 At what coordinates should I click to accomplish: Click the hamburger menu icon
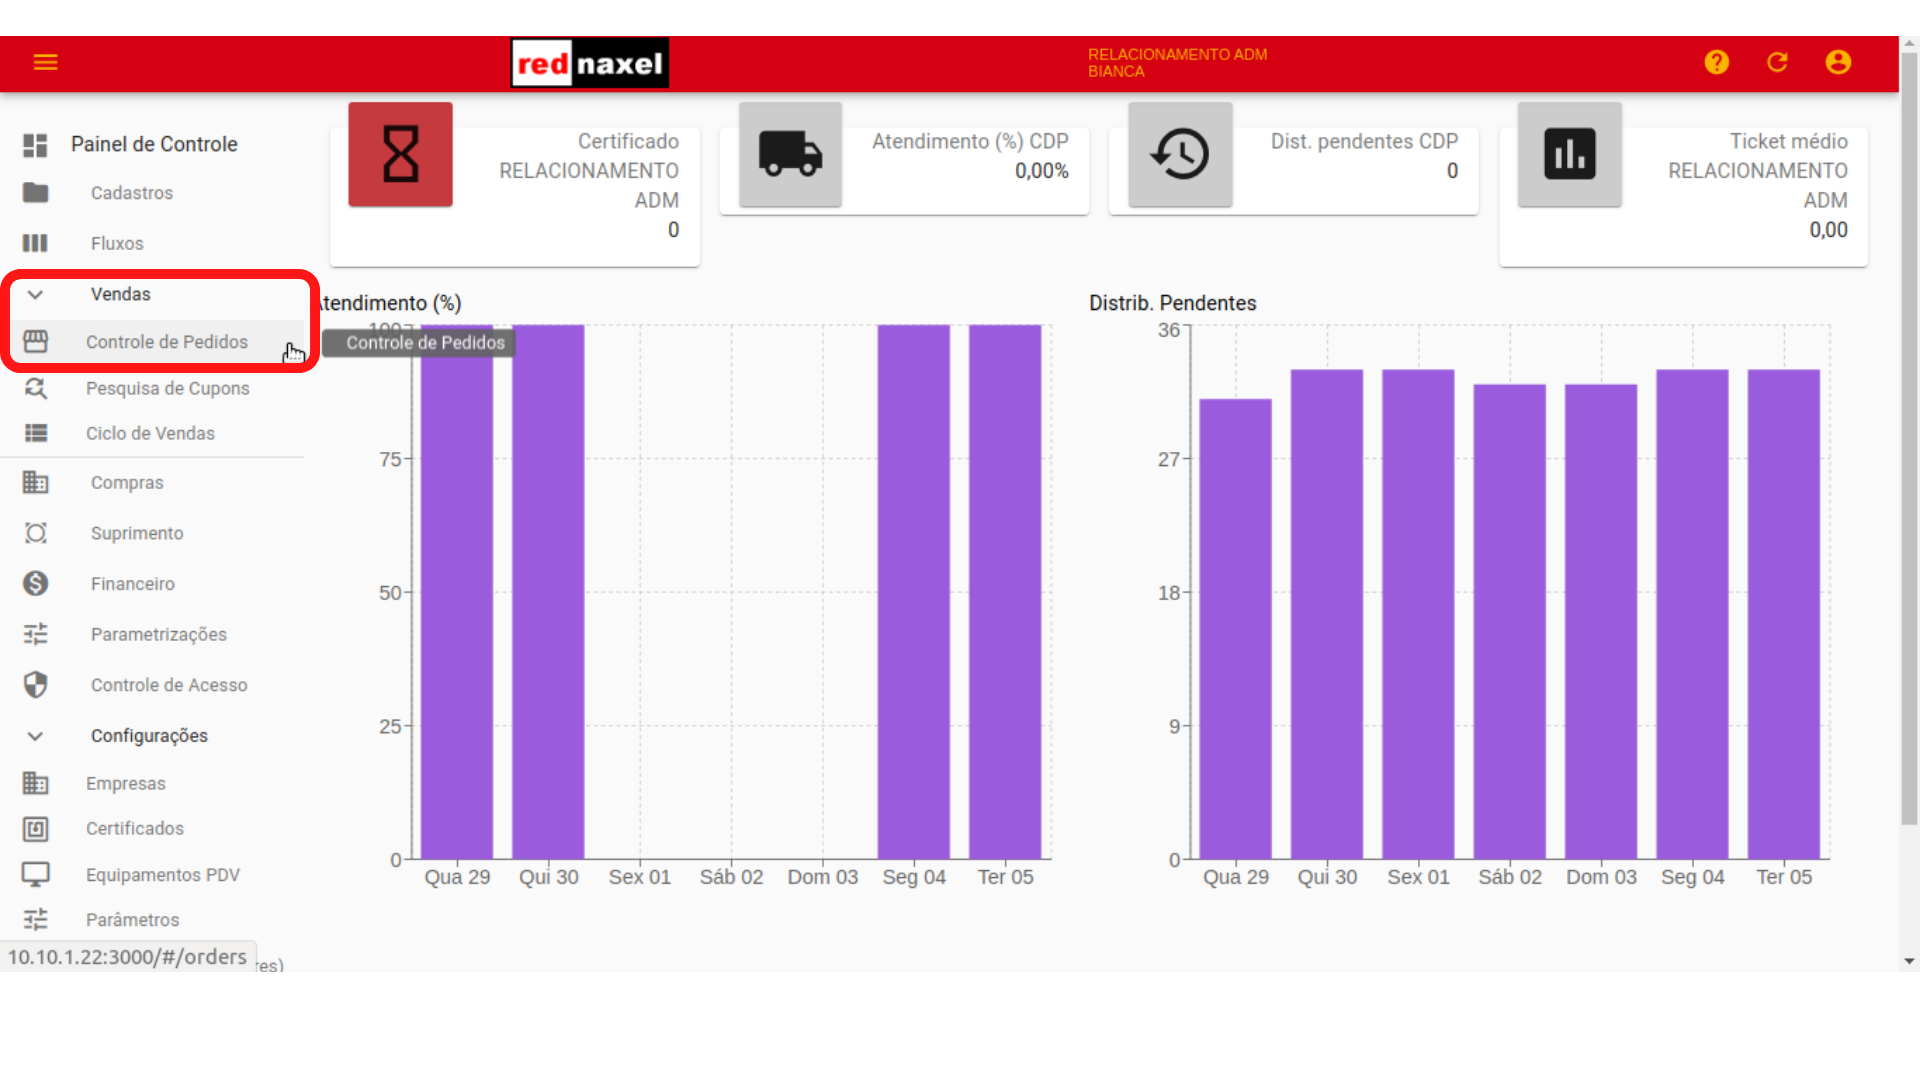point(46,62)
